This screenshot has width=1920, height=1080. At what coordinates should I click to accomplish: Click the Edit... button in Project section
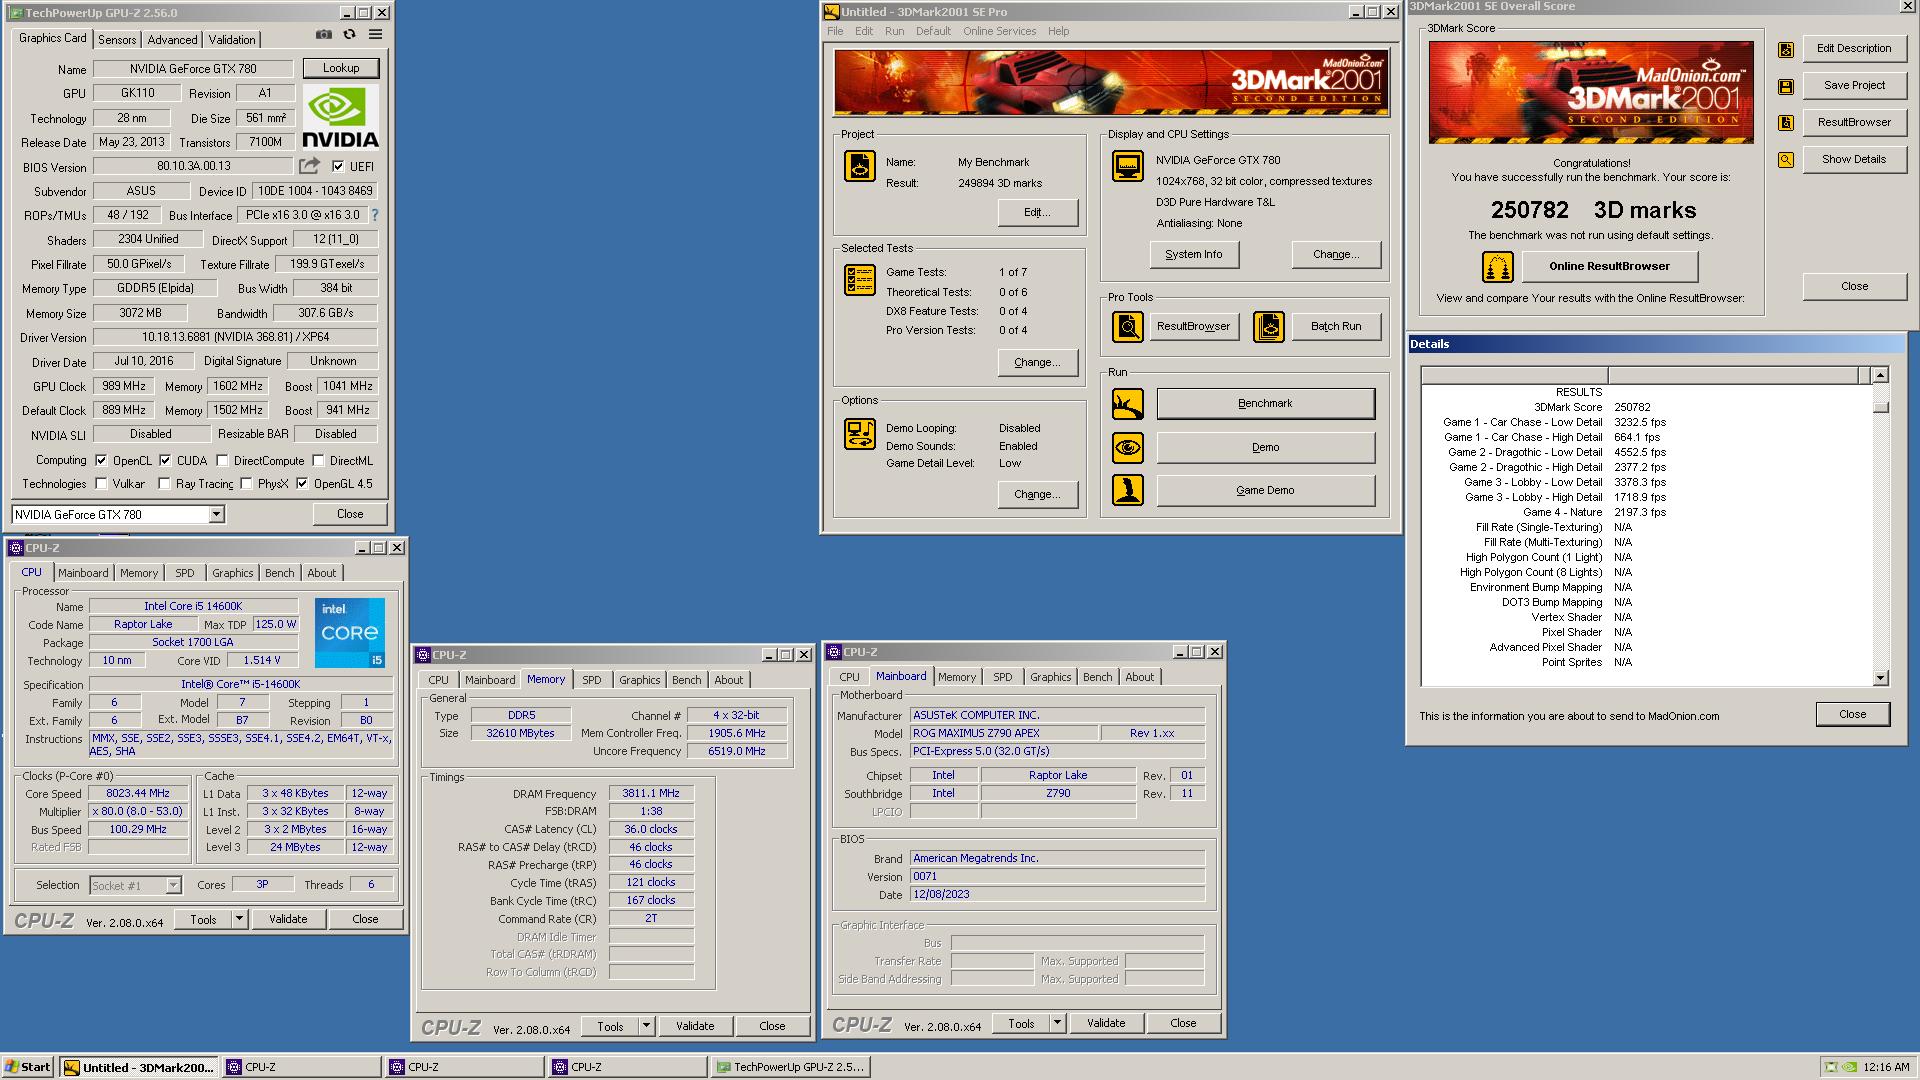click(x=1037, y=213)
